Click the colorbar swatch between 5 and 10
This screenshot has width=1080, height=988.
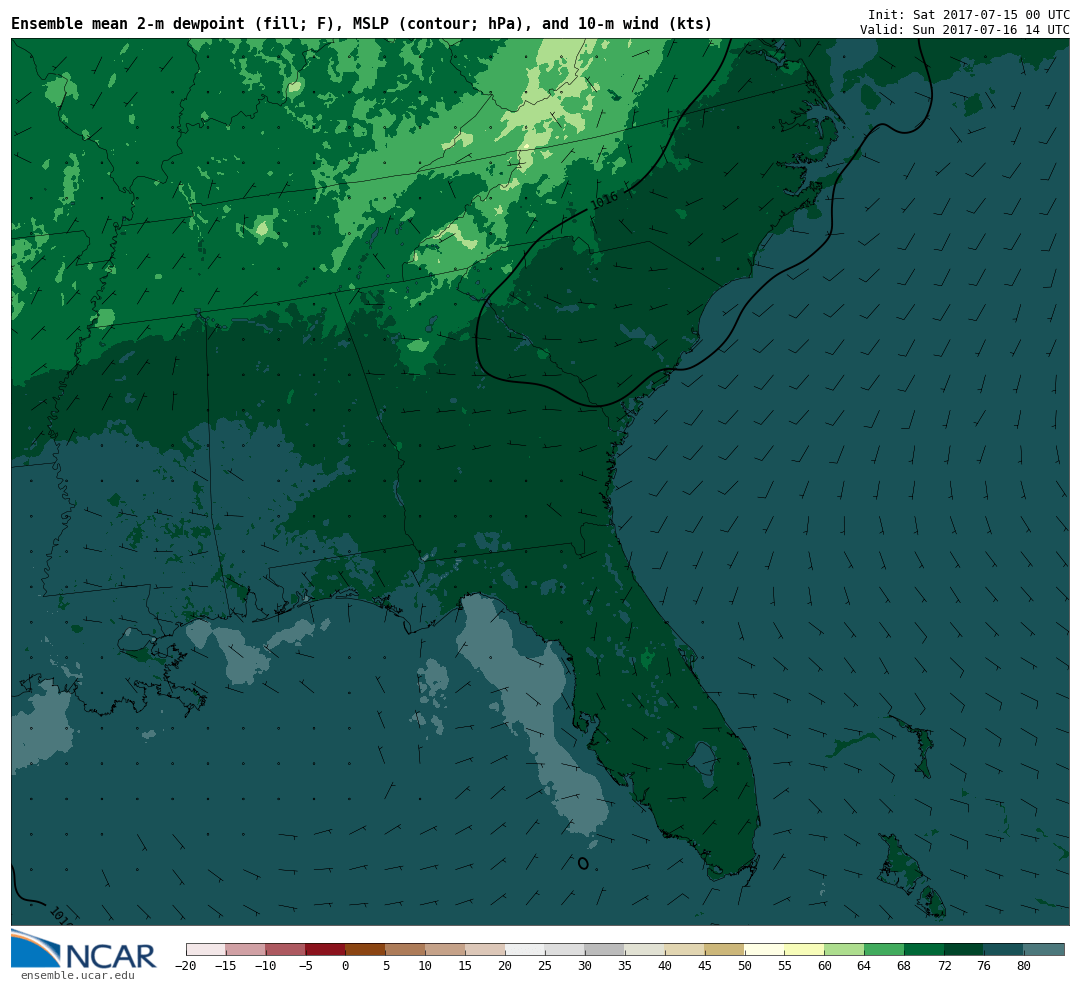406,949
